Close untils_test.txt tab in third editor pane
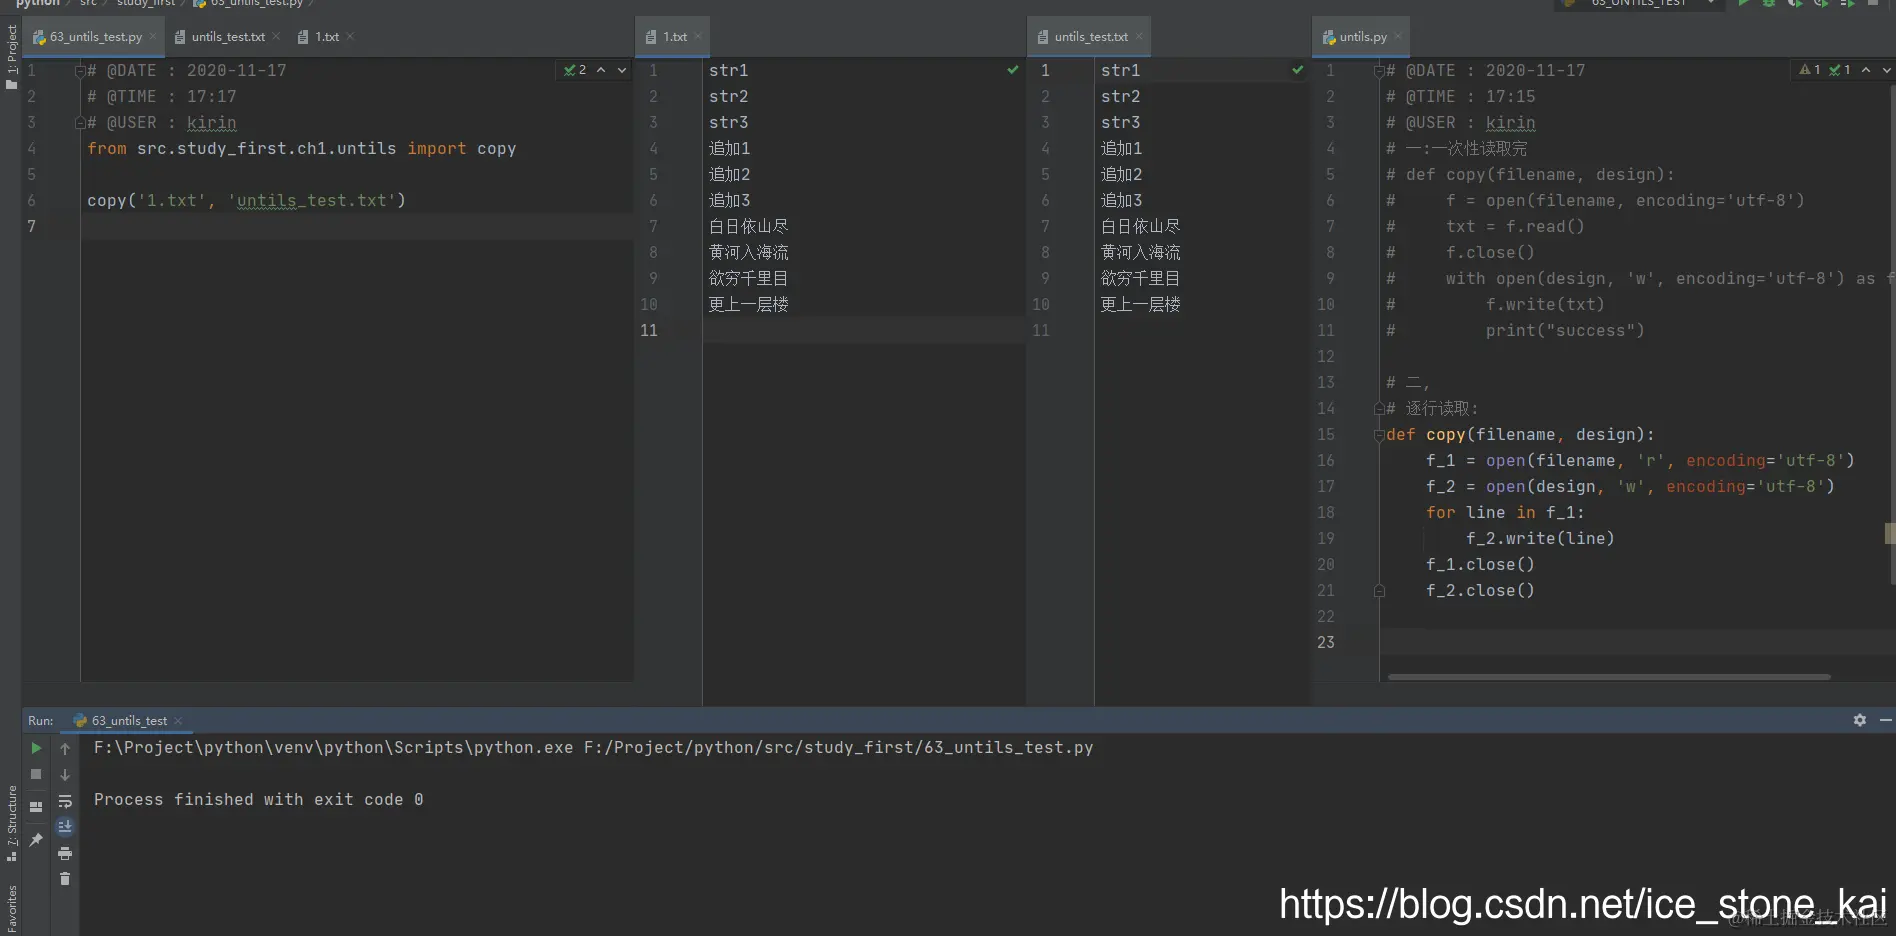 (x=1139, y=37)
